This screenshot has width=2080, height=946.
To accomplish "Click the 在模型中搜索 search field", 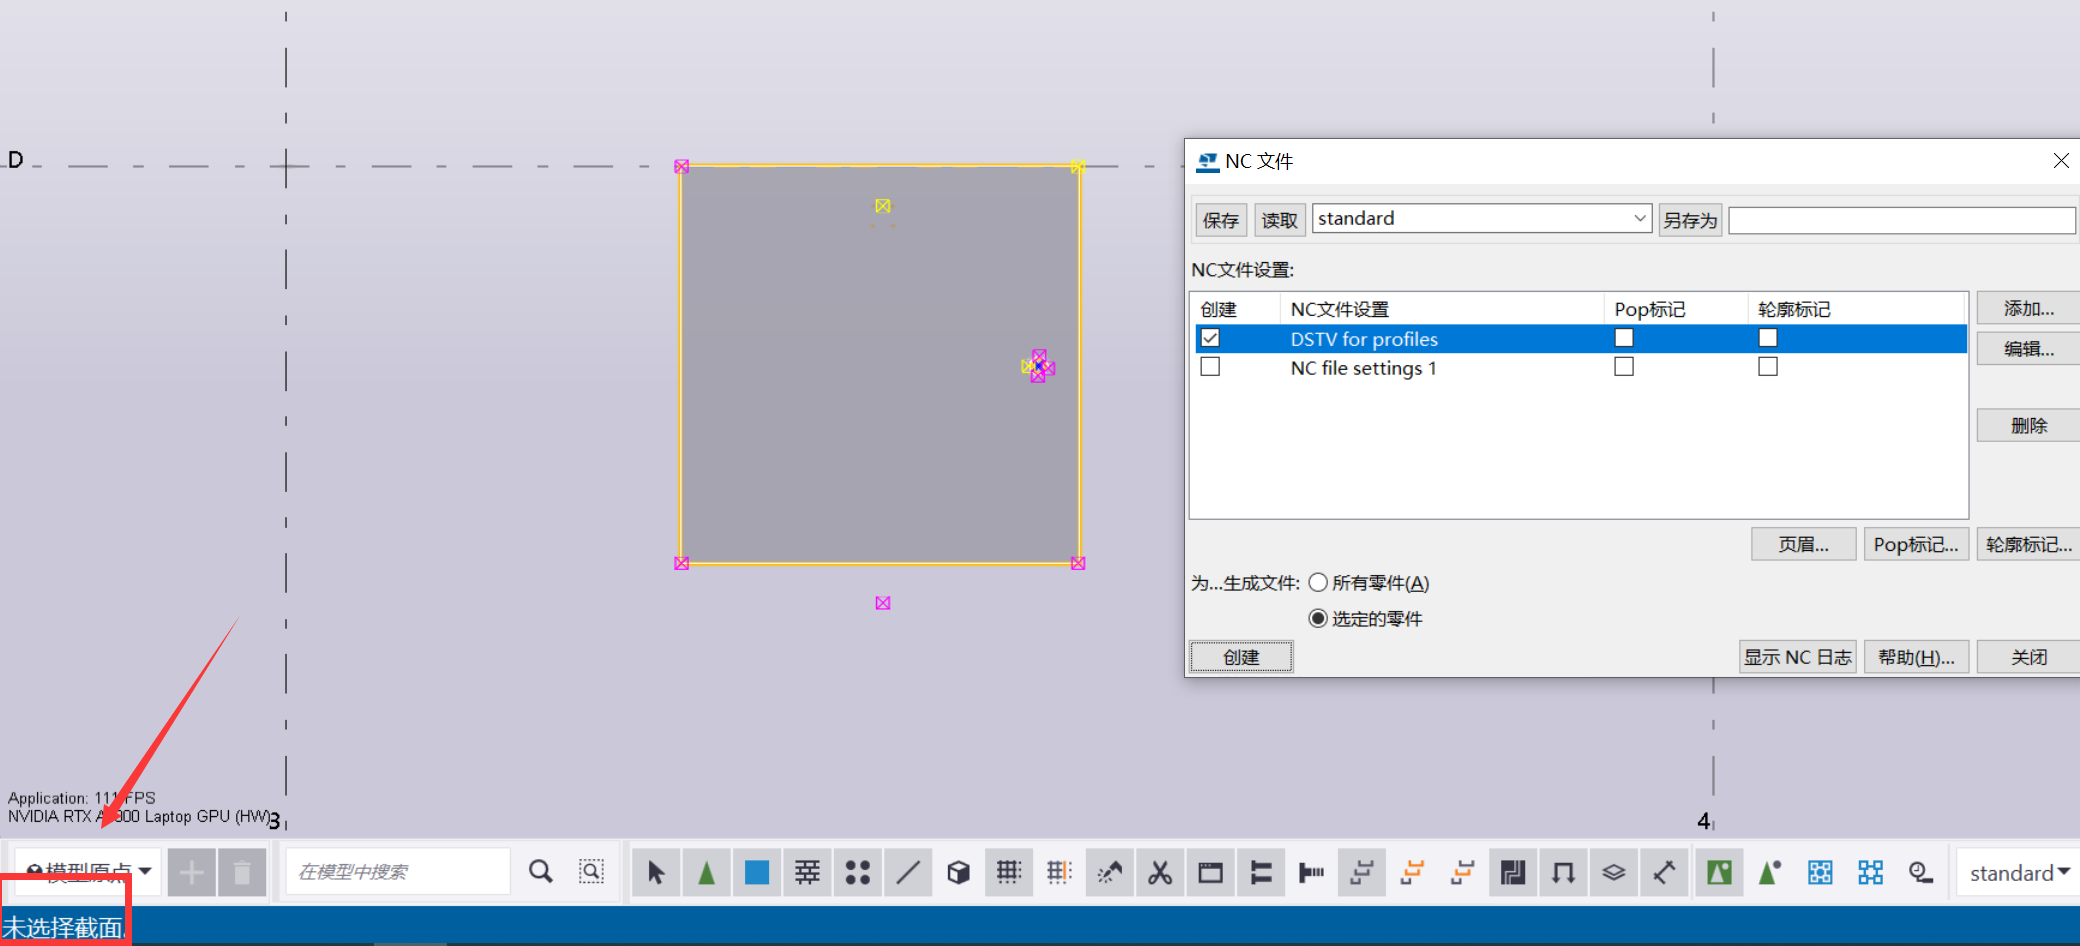I will click(398, 872).
